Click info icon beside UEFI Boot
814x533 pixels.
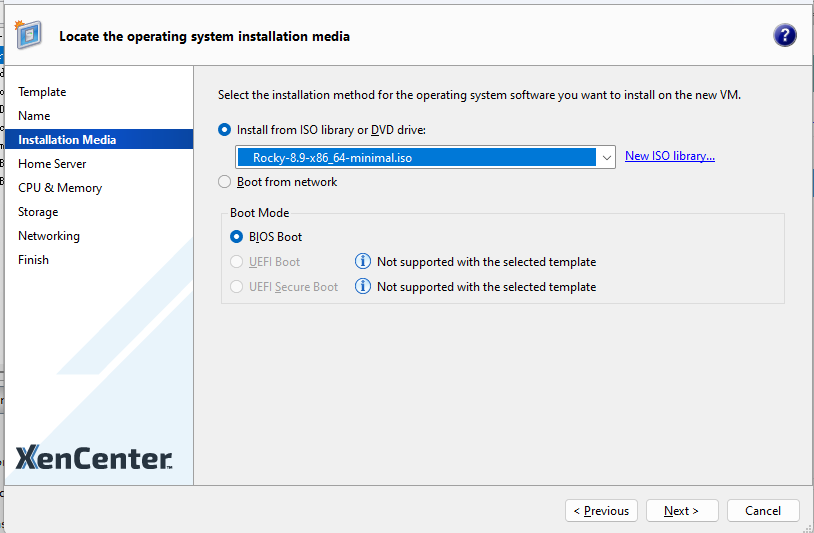tap(364, 262)
